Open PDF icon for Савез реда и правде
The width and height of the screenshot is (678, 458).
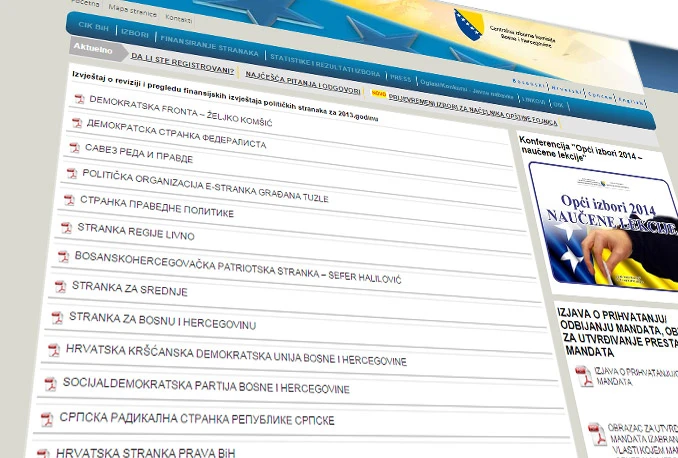coord(74,147)
